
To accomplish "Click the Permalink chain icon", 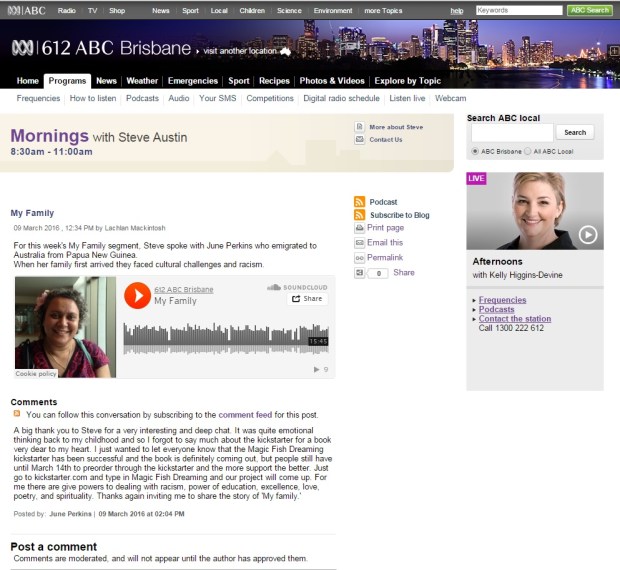I will tap(359, 257).
